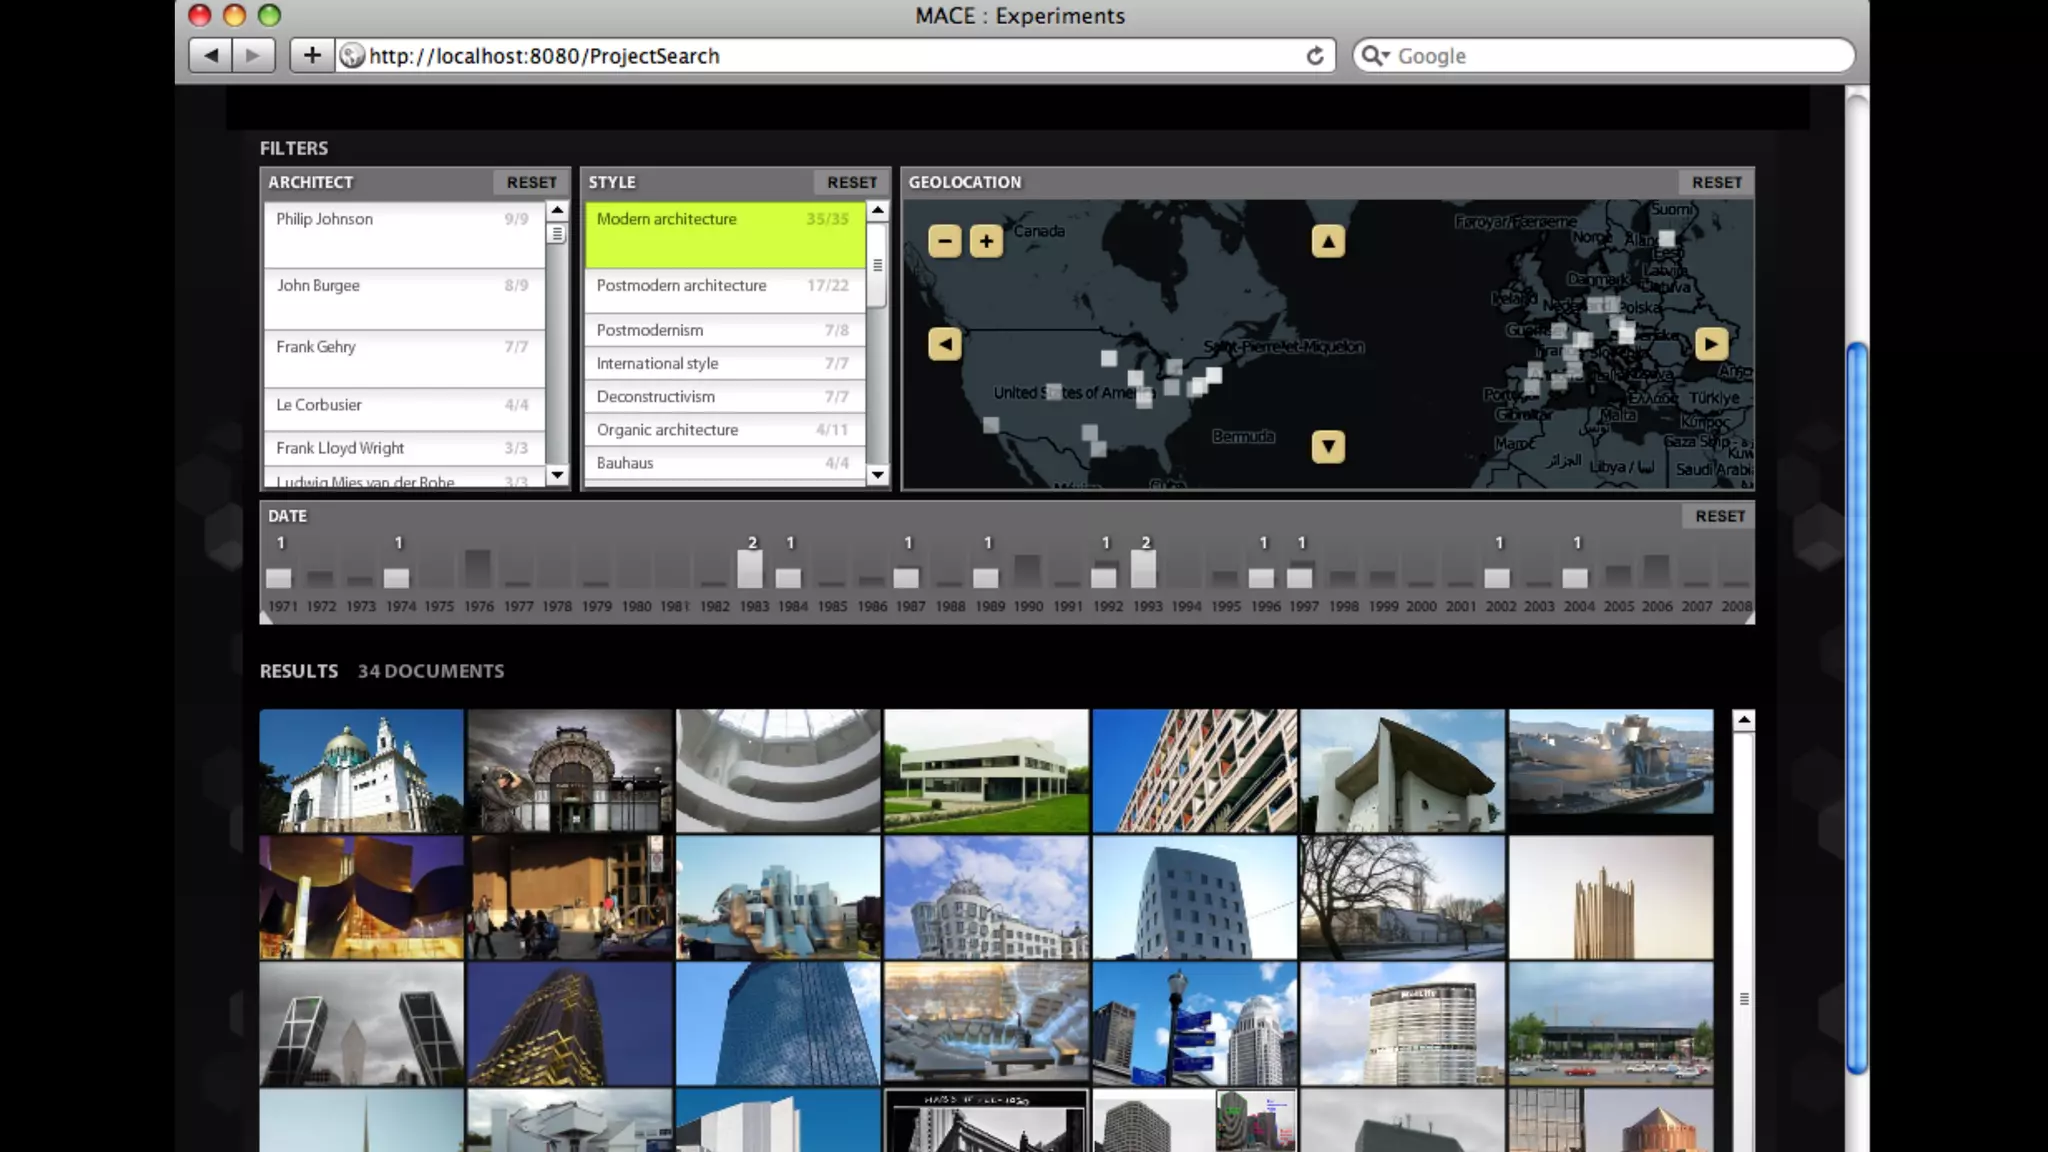The width and height of the screenshot is (2048, 1152).
Task: Pan the map downward
Action: point(1327,446)
